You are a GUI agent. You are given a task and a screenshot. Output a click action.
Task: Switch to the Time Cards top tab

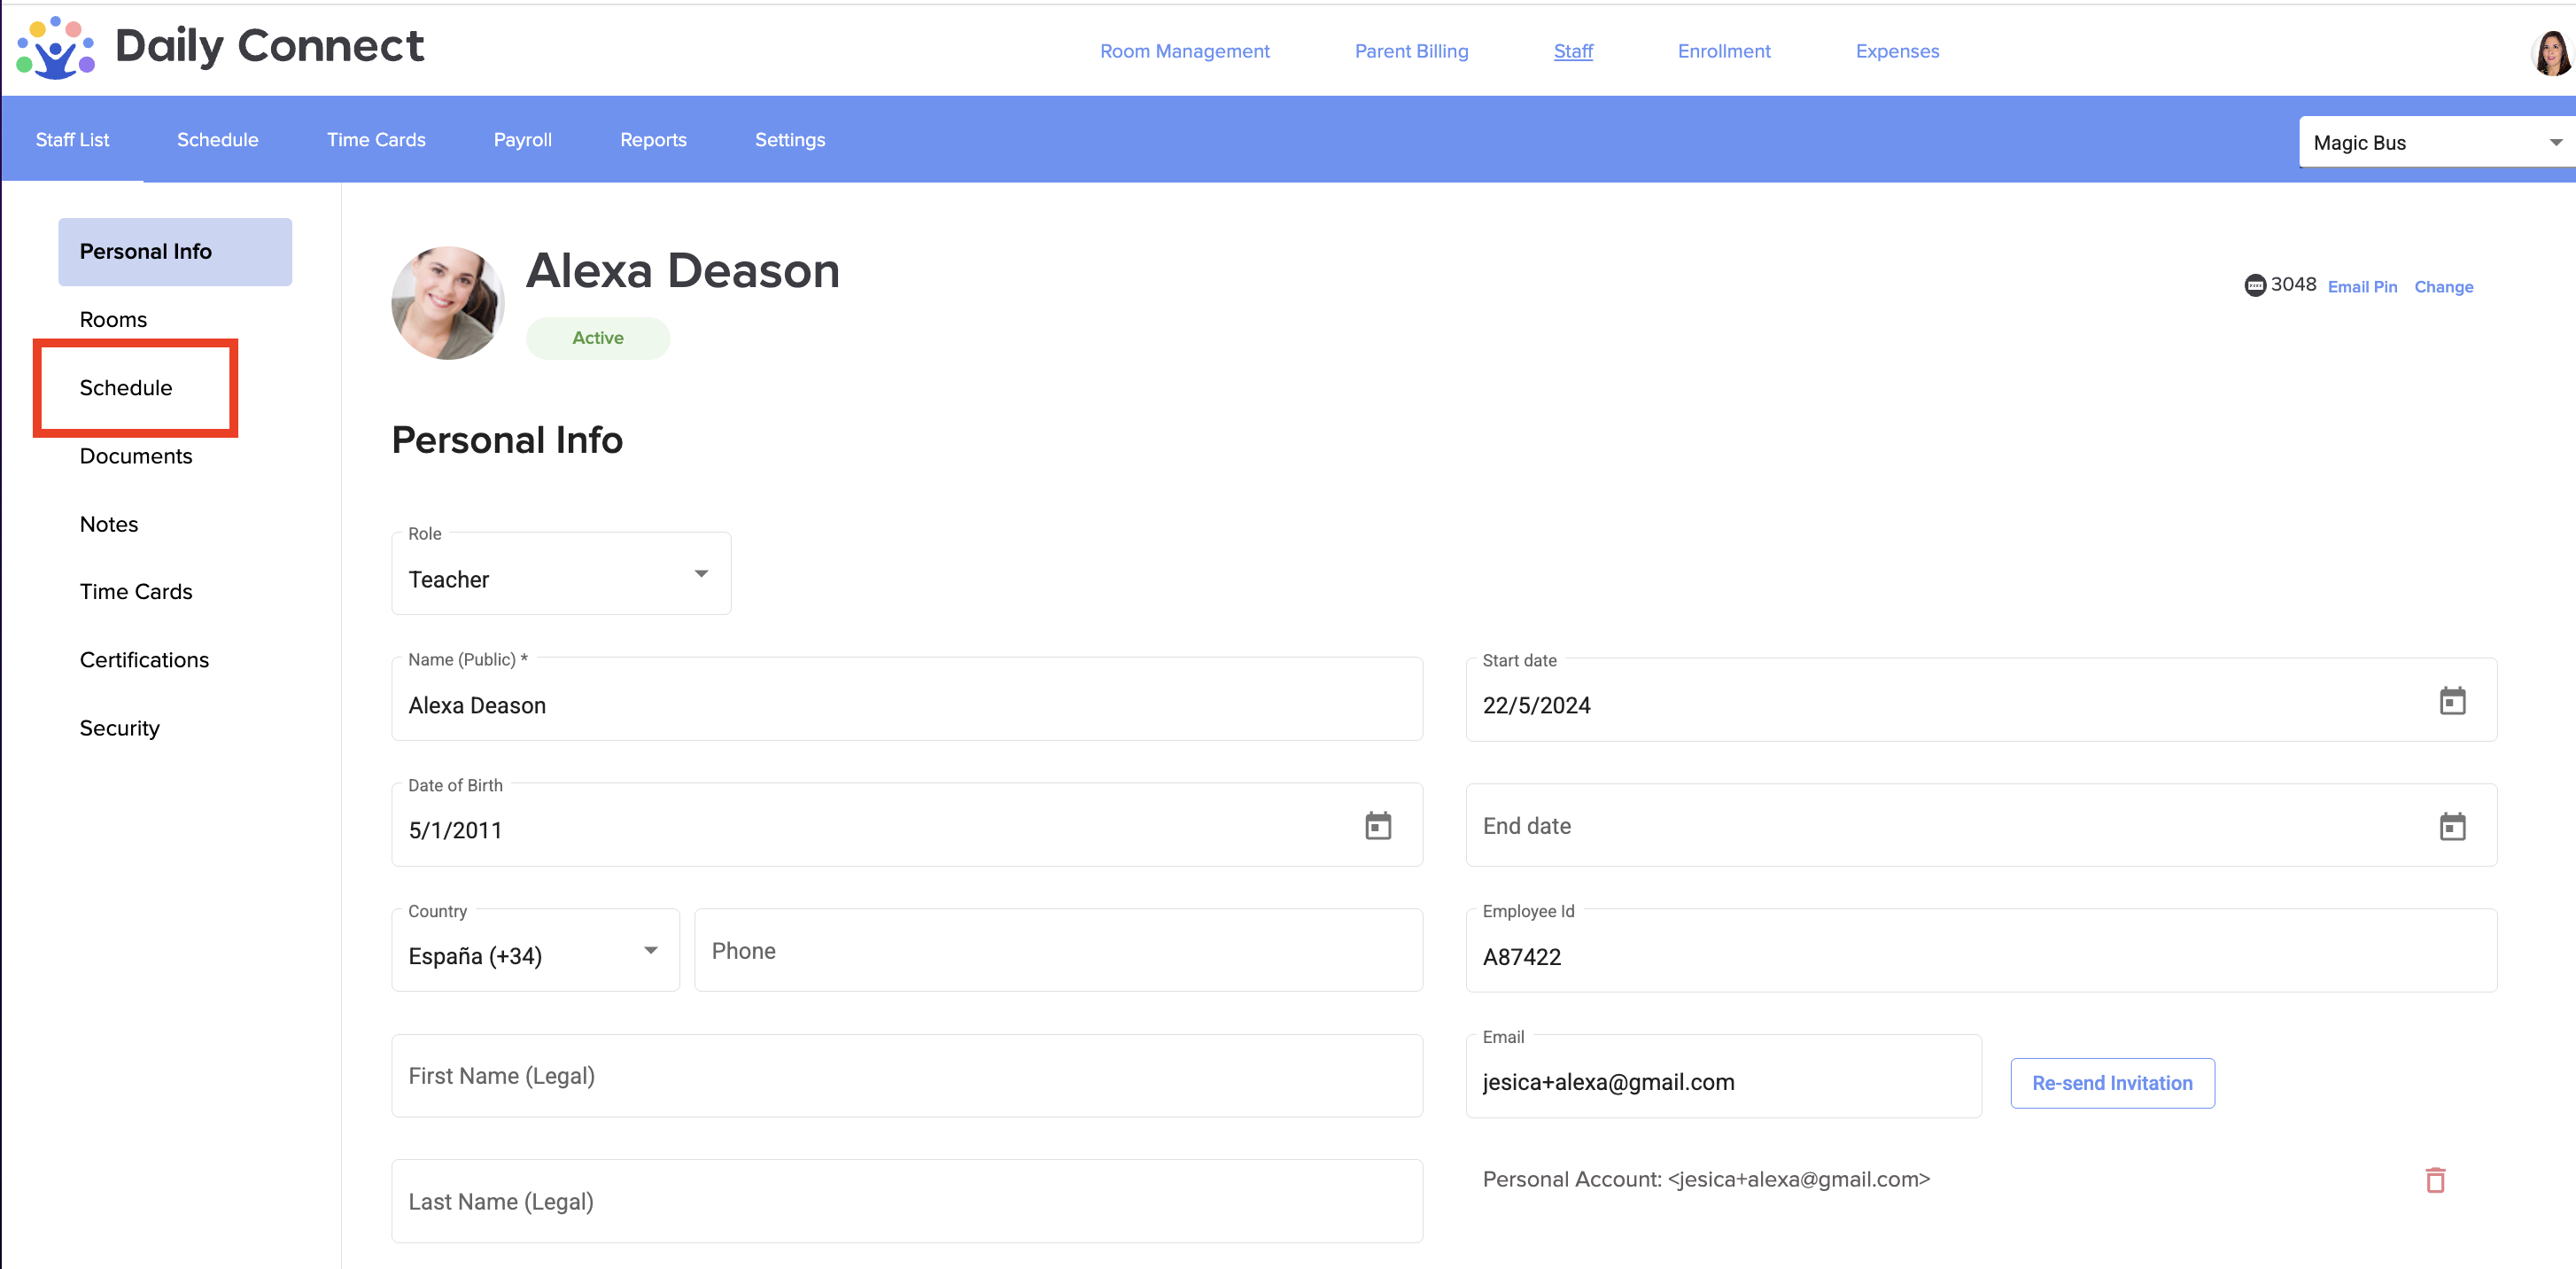click(x=376, y=140)
